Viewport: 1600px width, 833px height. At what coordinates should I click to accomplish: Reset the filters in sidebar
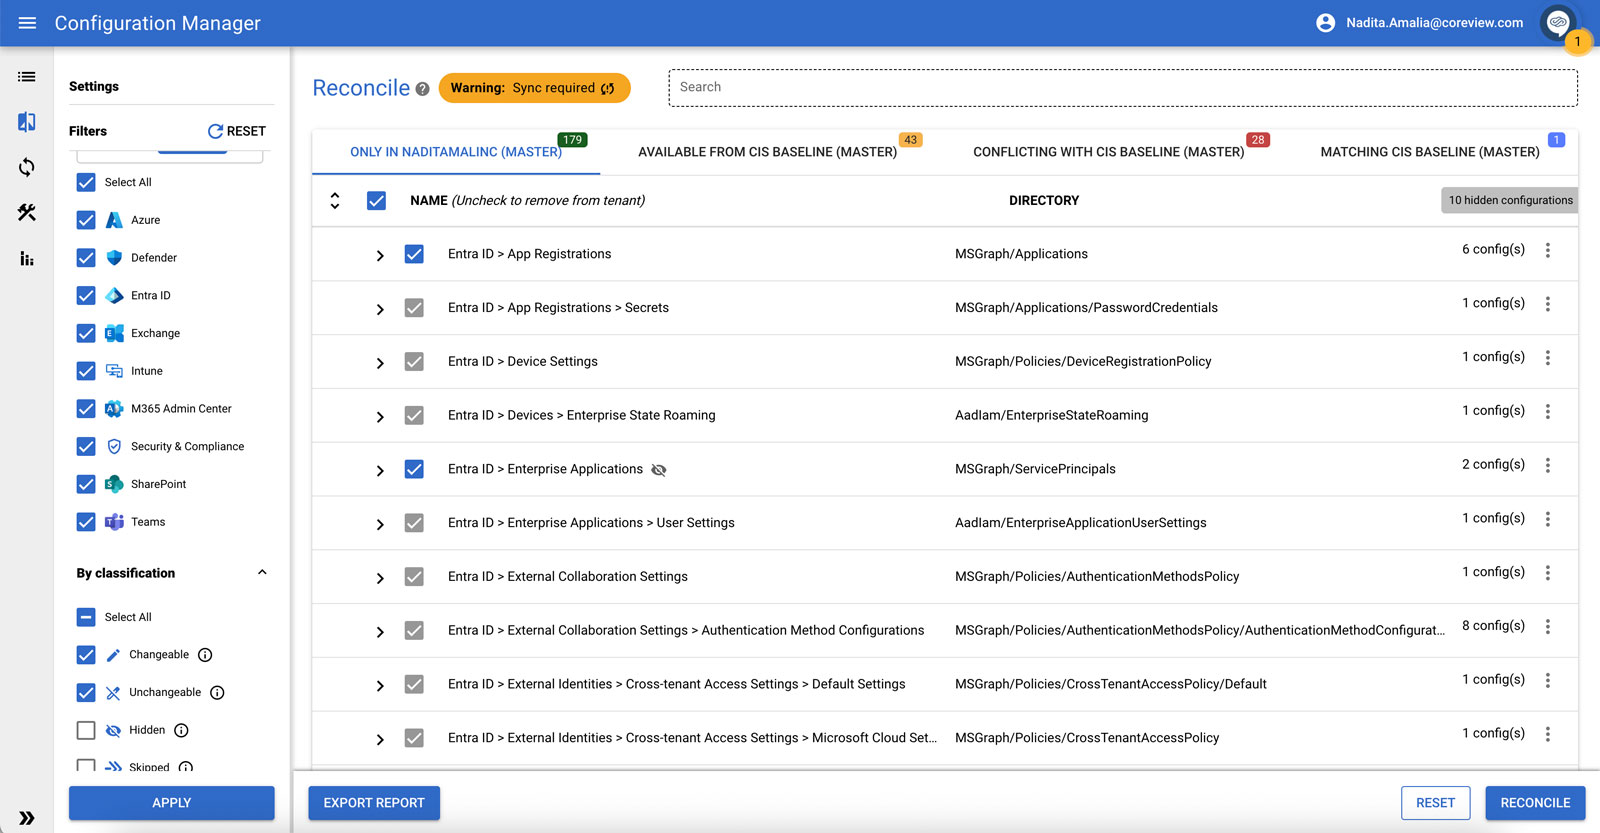[x=237, y=131]
